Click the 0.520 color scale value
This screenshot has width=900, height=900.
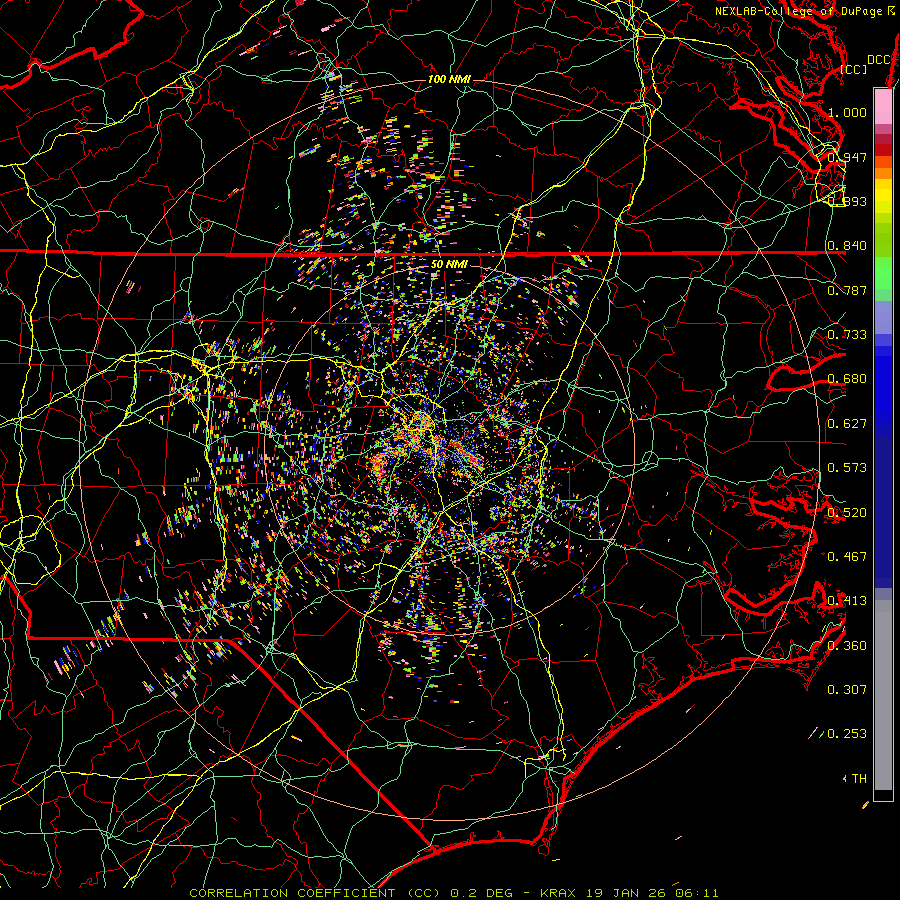point(847,512)
